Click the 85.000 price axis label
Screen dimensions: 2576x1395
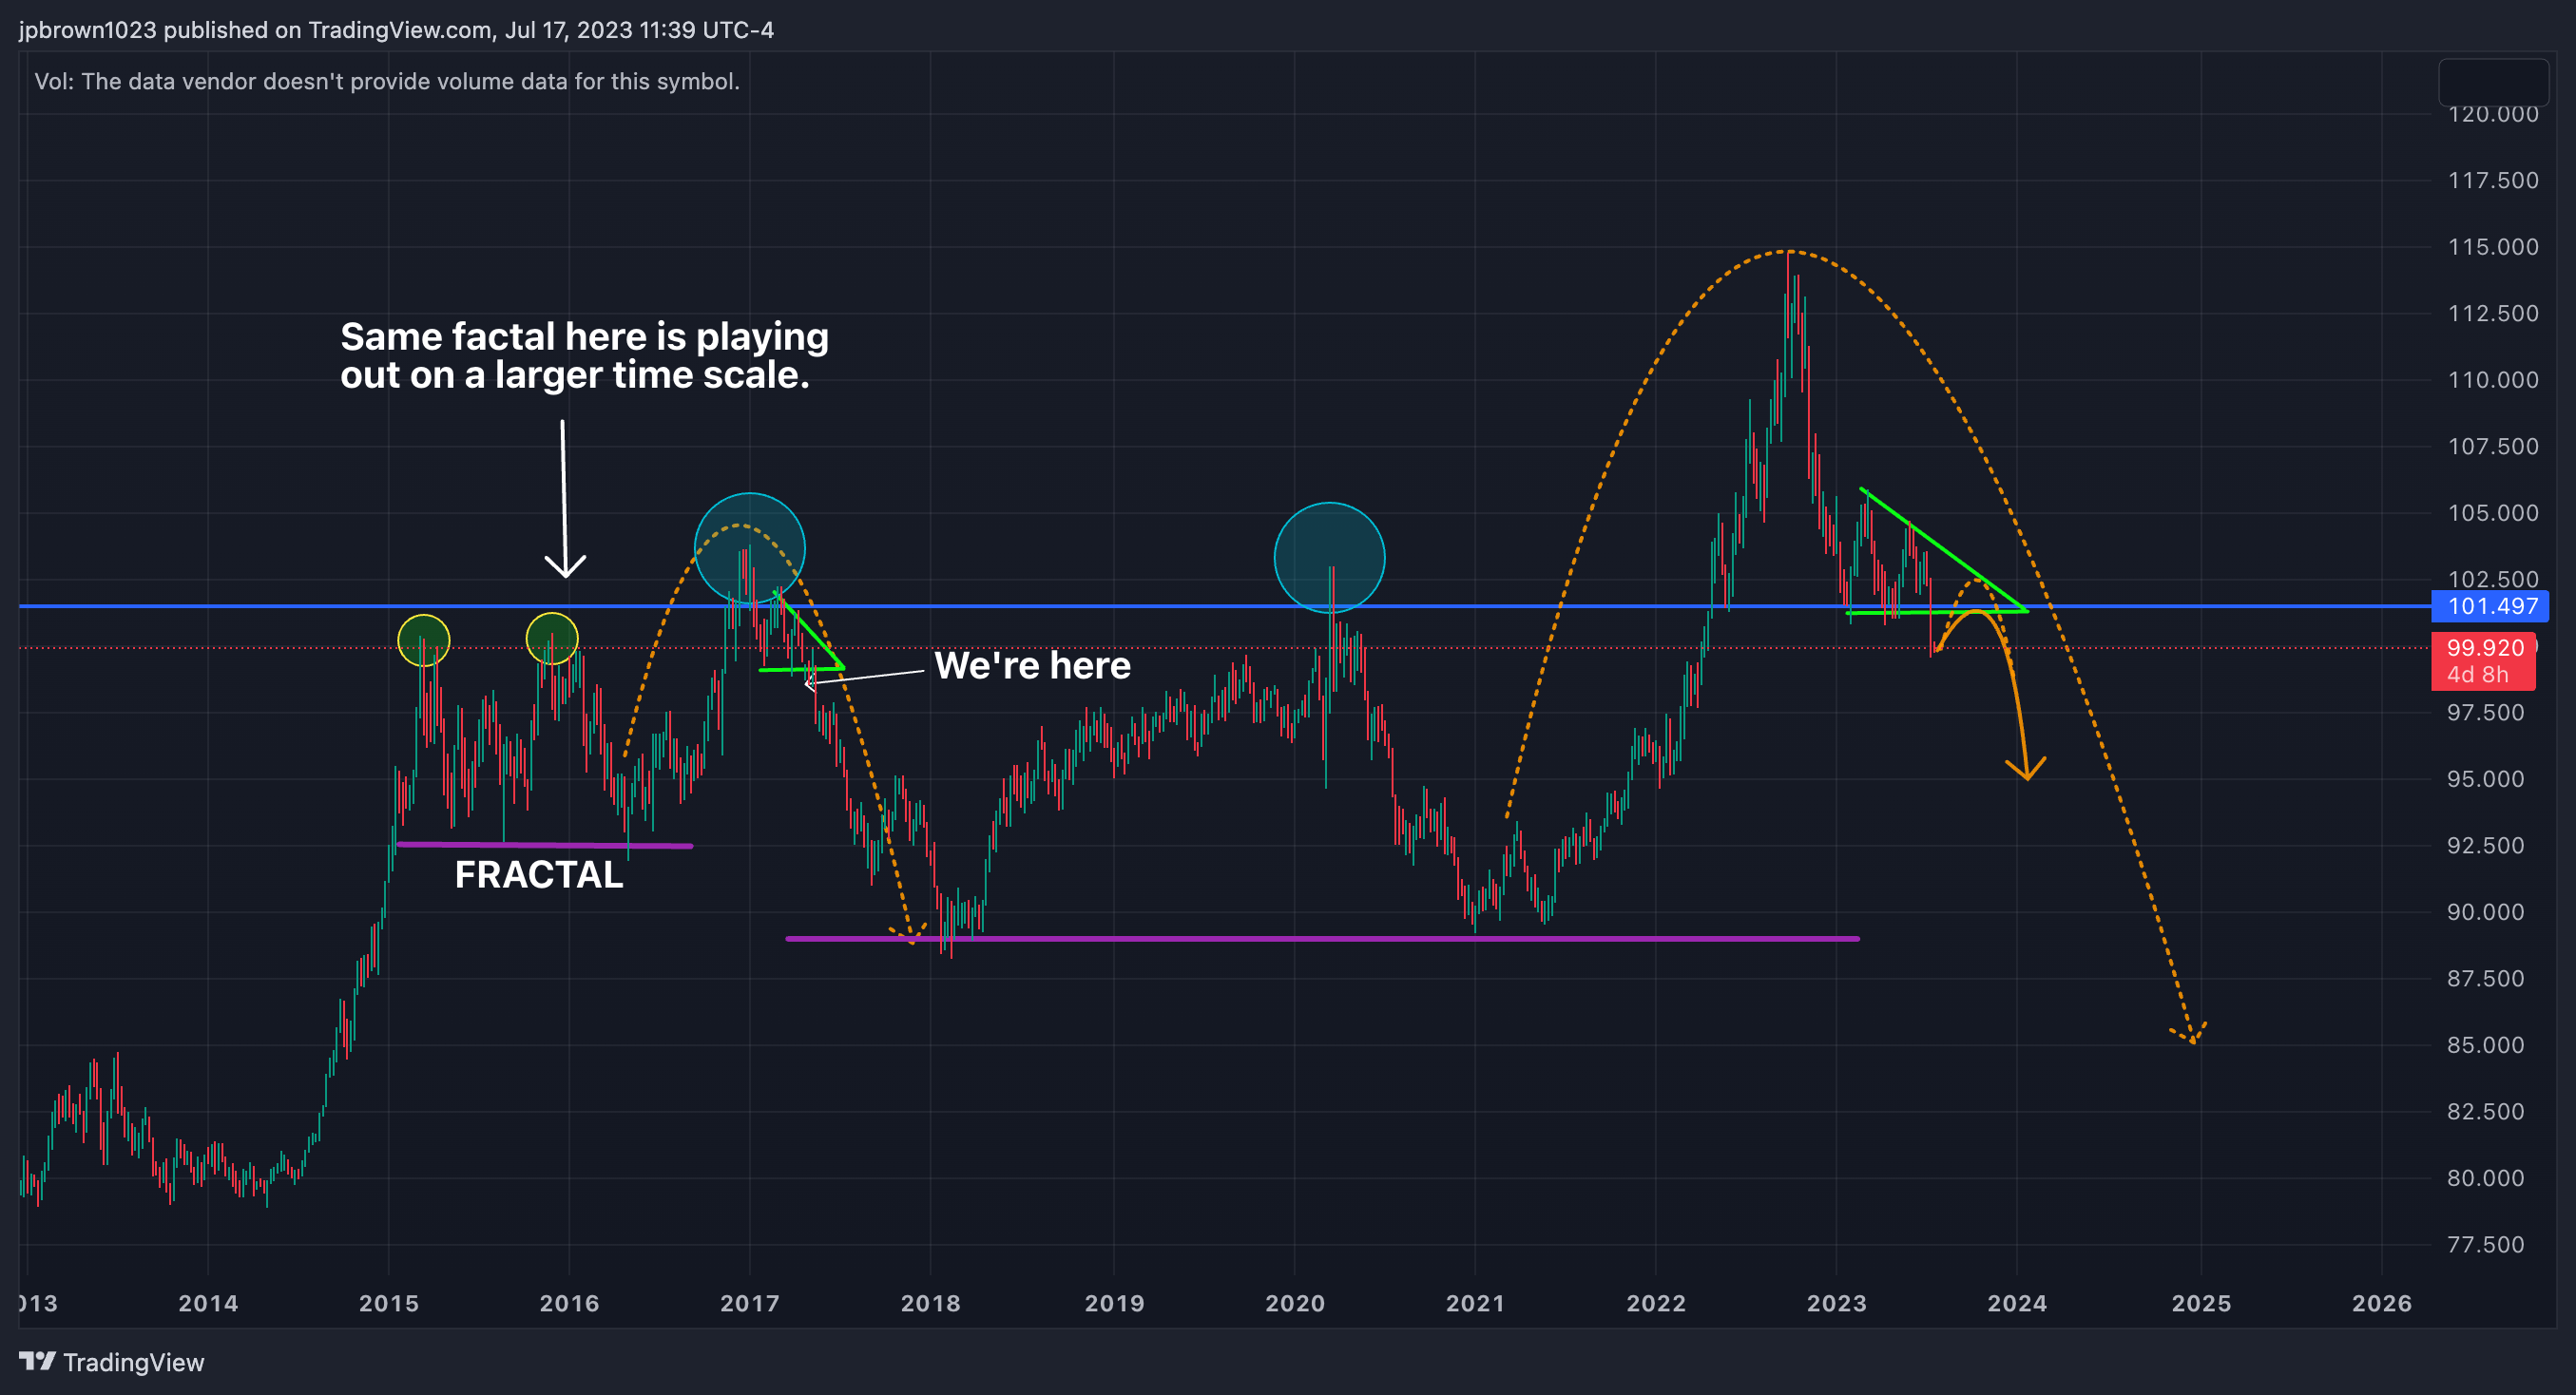point(2485,1044)
